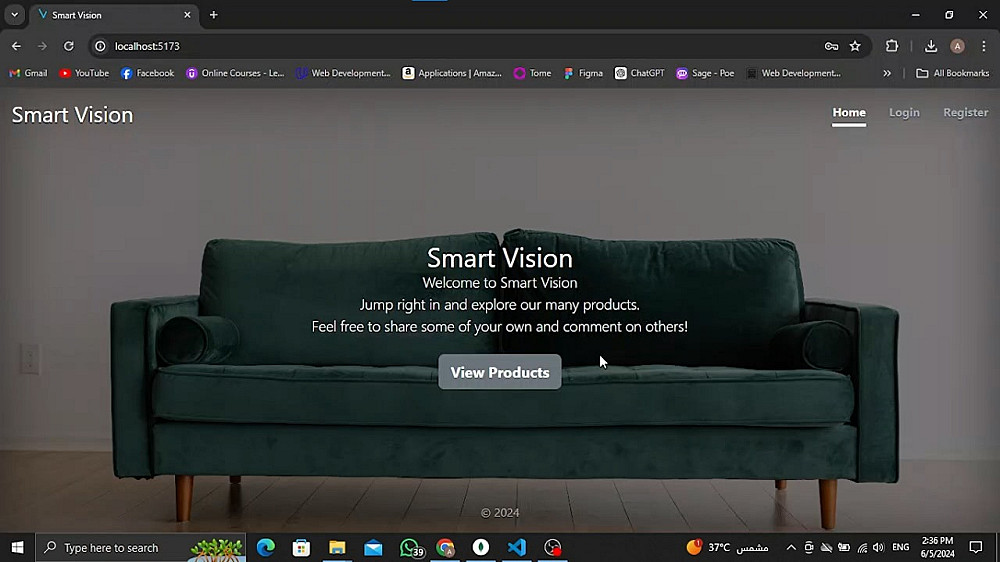Screen dimensions: 1000x562
Task: Switch the ENG input language
Action: tap(901, 547)
